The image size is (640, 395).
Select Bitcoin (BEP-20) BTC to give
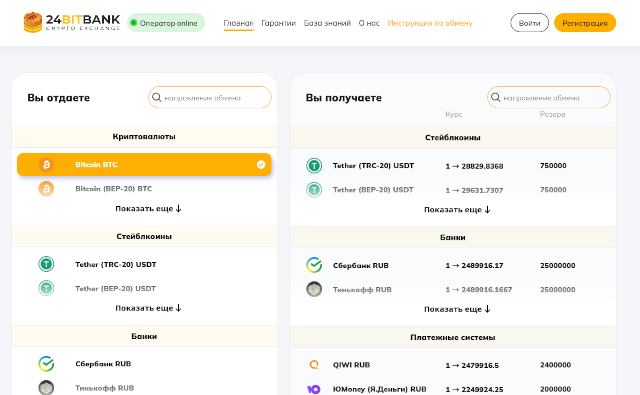(x=144, y=189)
